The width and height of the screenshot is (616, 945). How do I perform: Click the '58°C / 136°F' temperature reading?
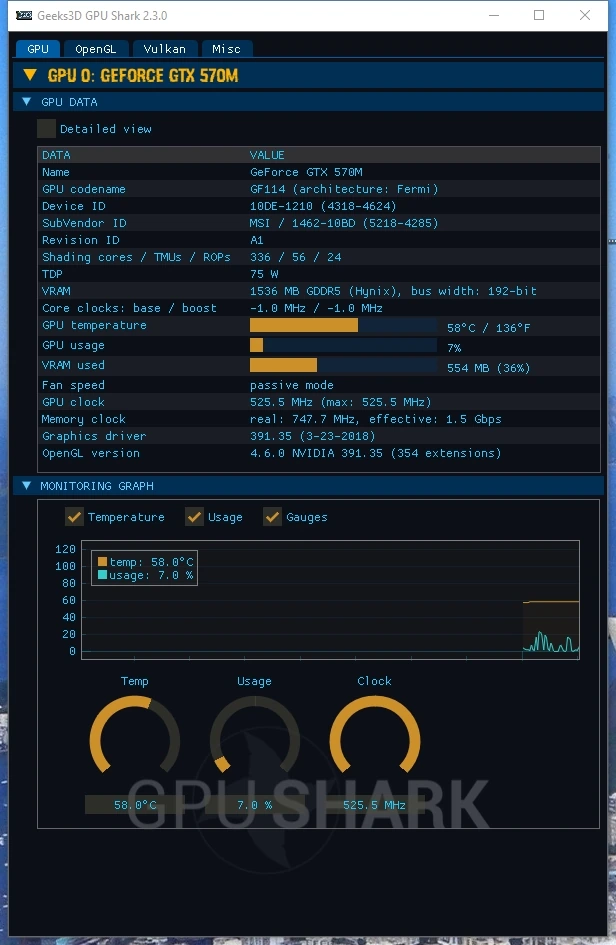pyautogui.click(x=488, y=328)
